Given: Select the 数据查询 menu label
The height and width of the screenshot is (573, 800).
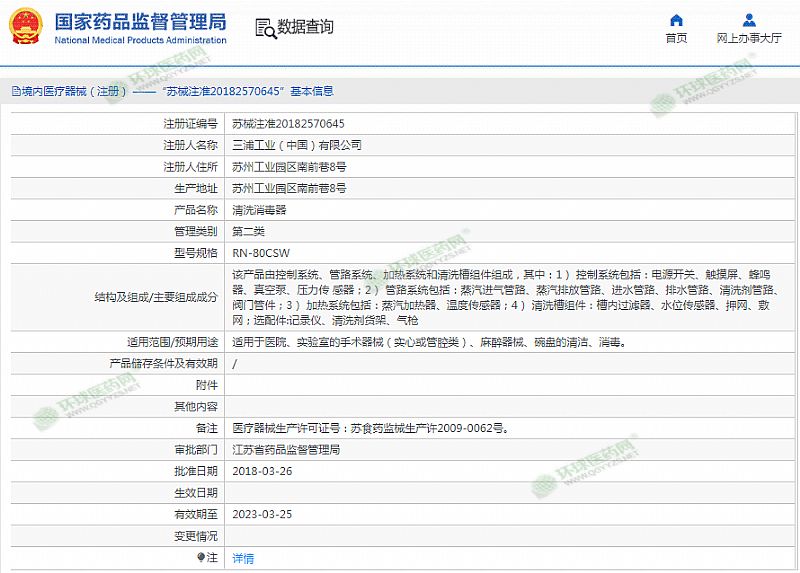Looking at the screenshot, I should [306, 27].
